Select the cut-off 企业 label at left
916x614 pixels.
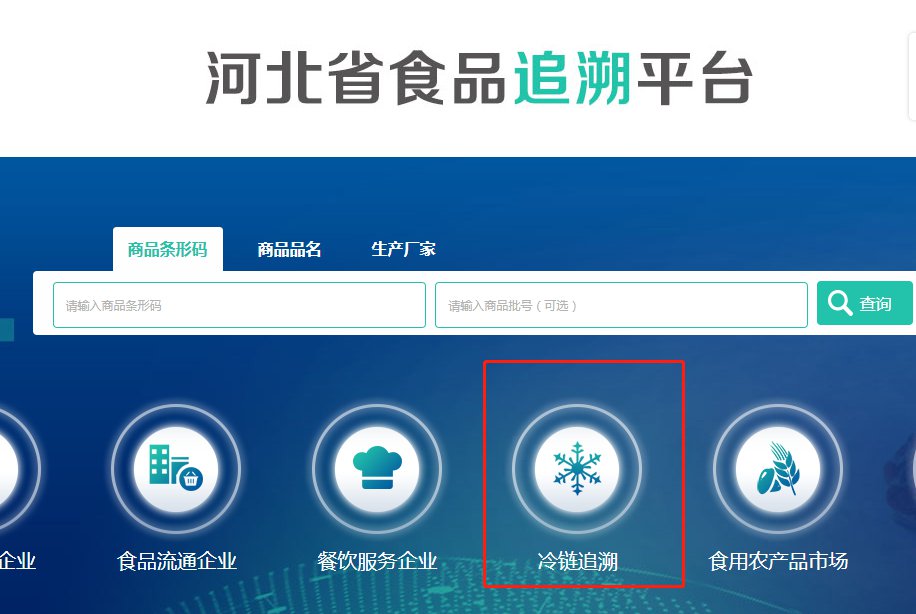(18, 561)
